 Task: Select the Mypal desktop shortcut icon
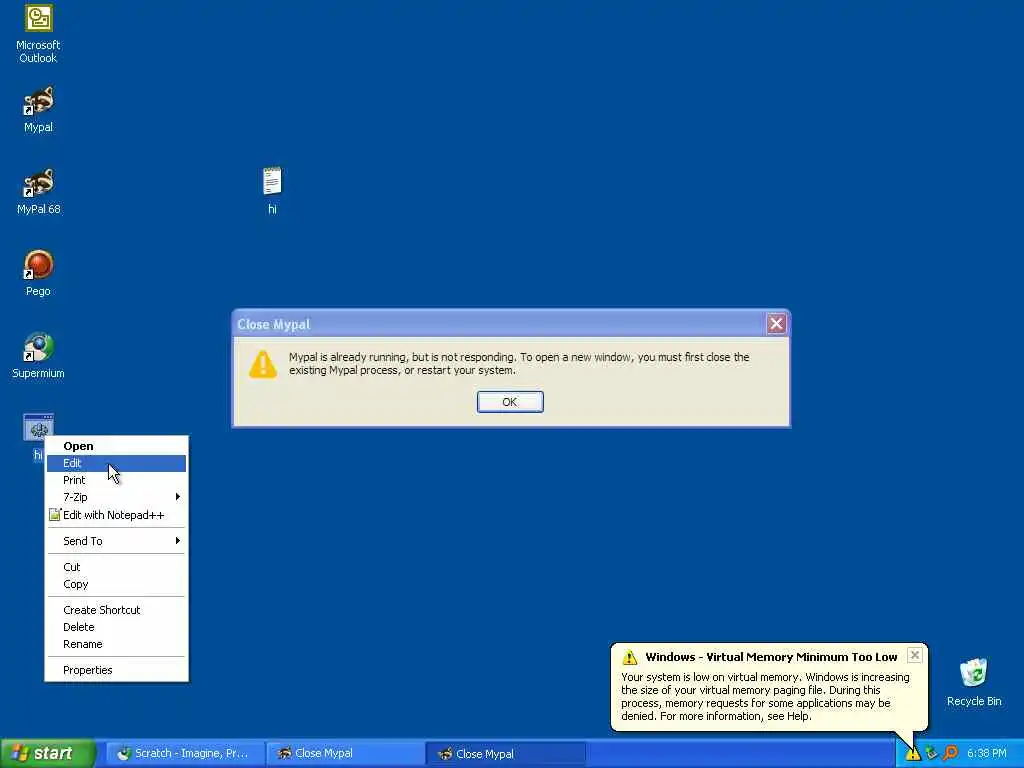click(x=38, y=101)
